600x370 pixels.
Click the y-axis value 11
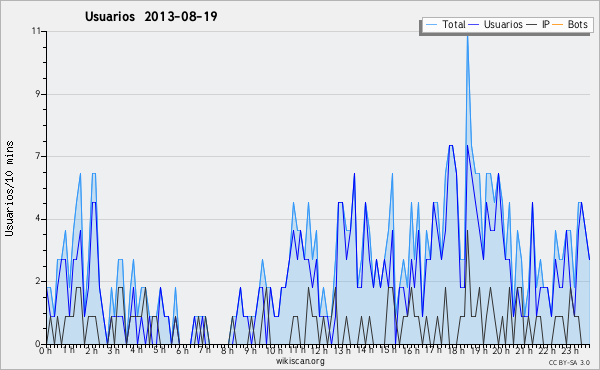(x=36, y=31)
